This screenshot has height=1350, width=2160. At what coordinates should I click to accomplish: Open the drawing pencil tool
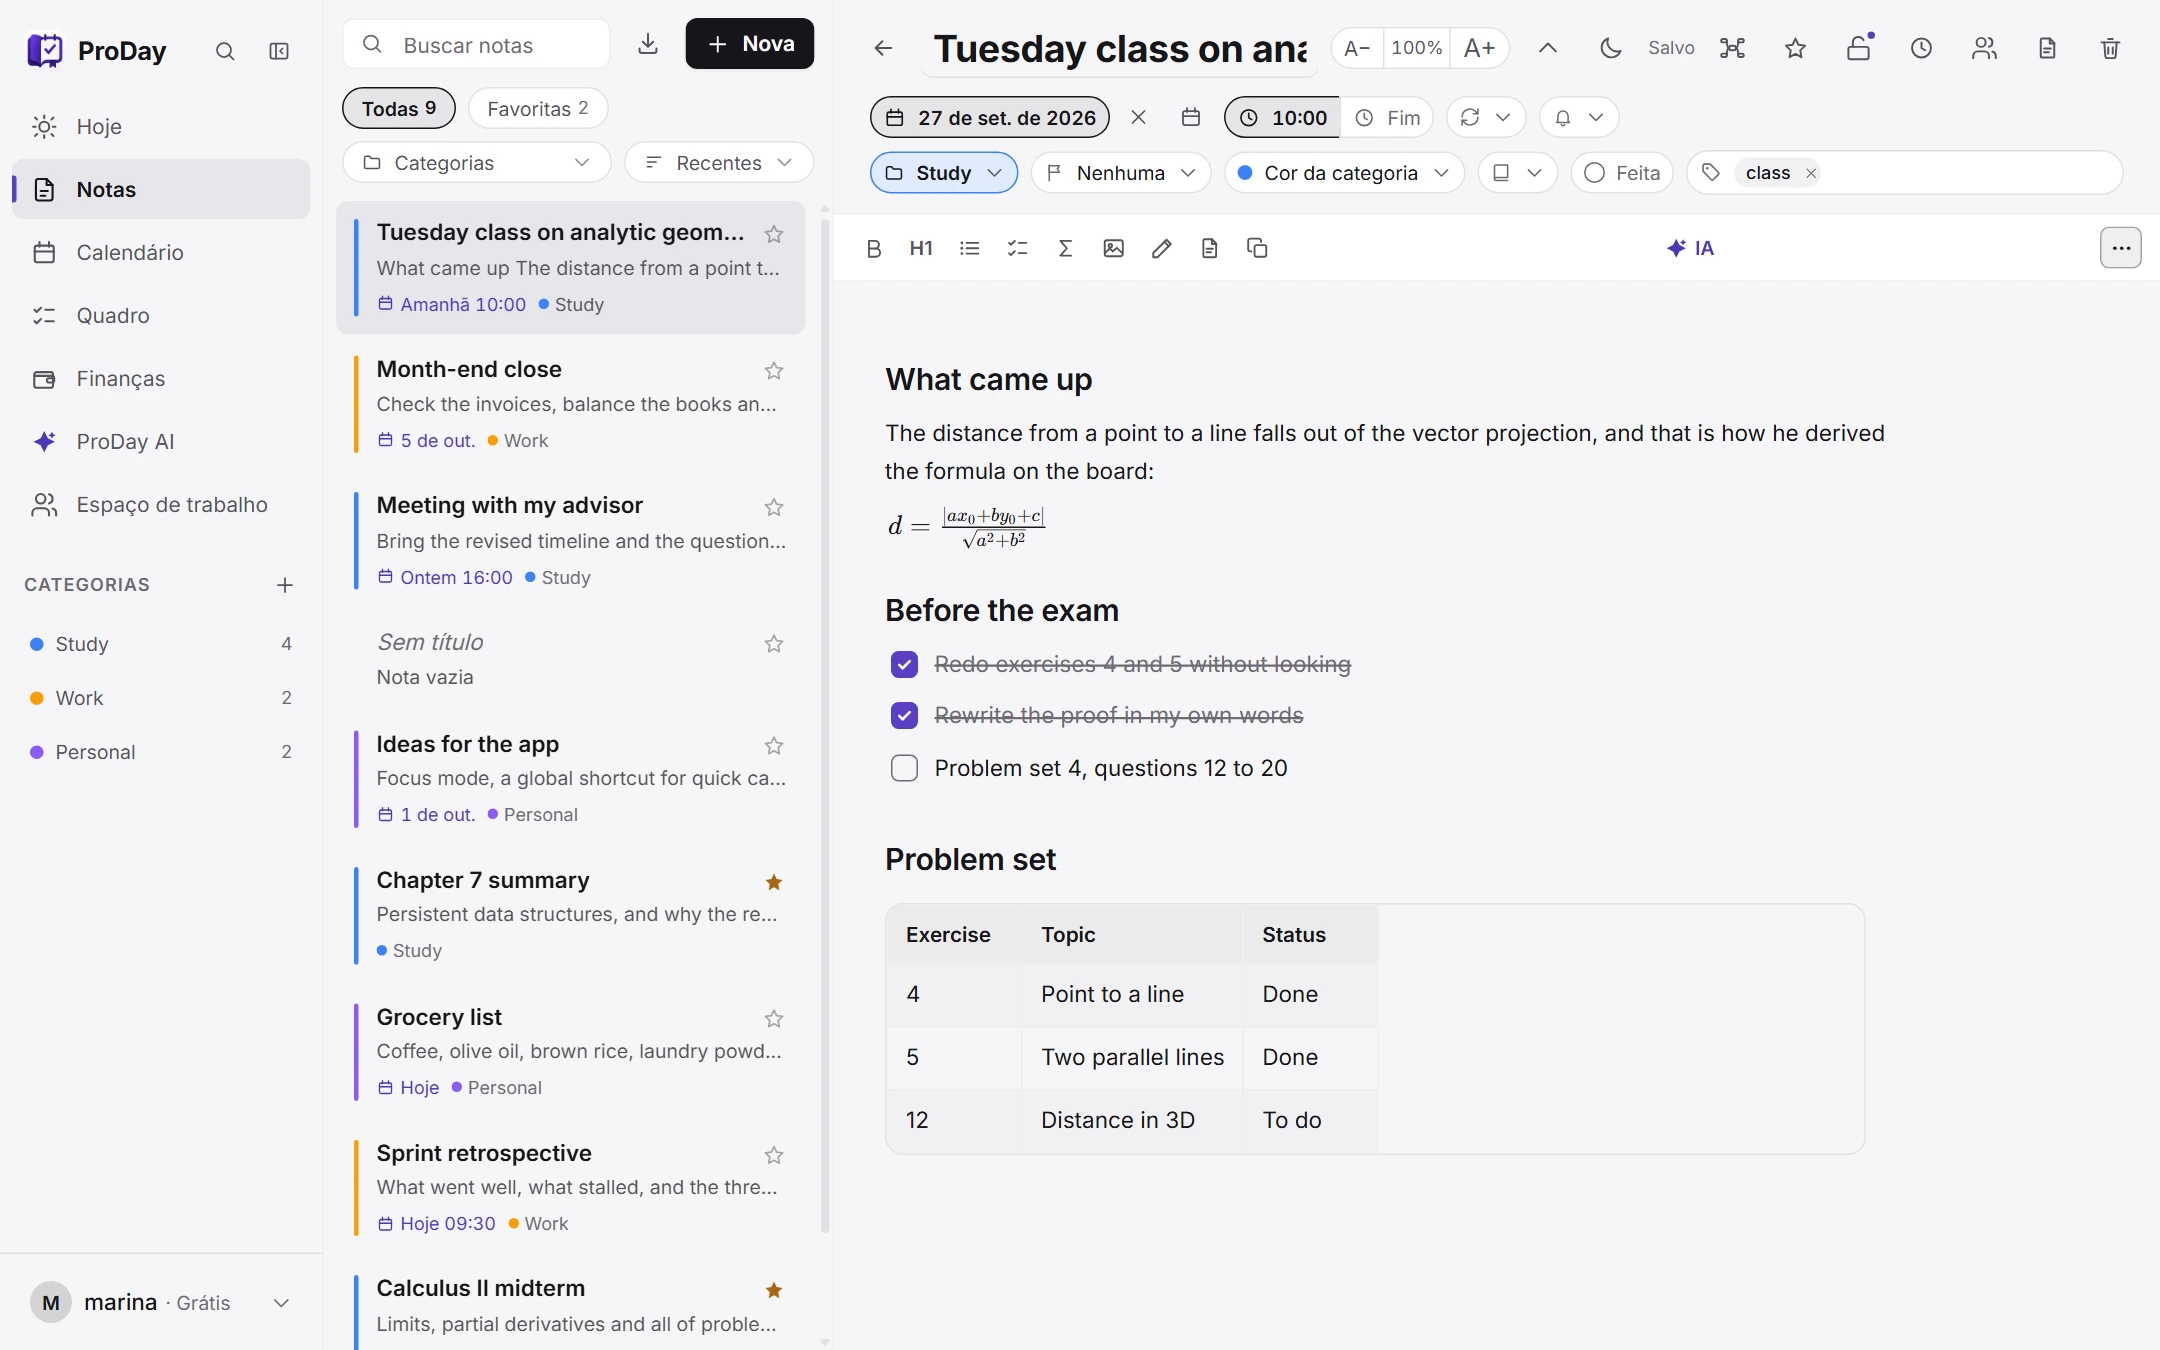pyautogui.click(x=1161, y=248)
